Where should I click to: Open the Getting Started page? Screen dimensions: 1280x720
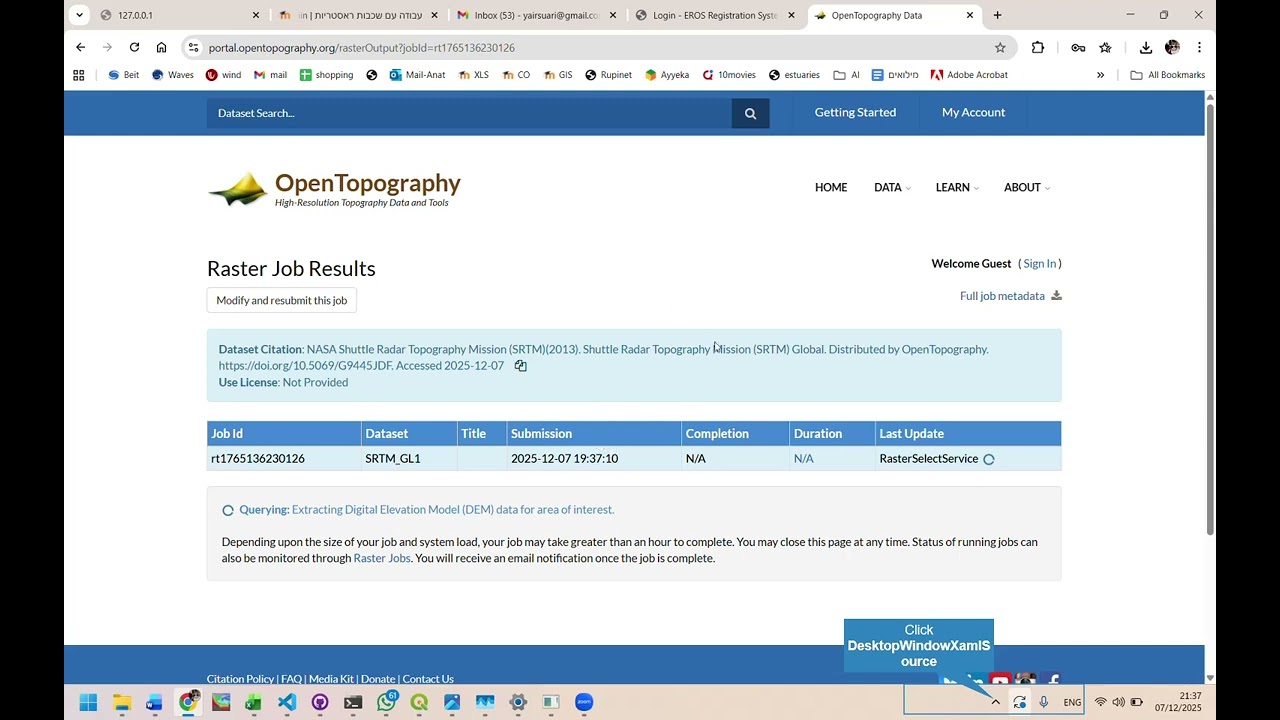pos(855,113)
